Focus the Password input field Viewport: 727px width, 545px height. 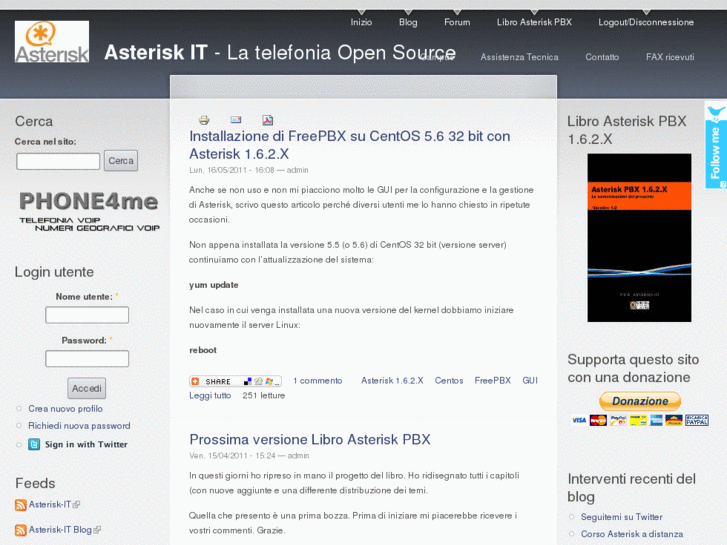(87, 359)
